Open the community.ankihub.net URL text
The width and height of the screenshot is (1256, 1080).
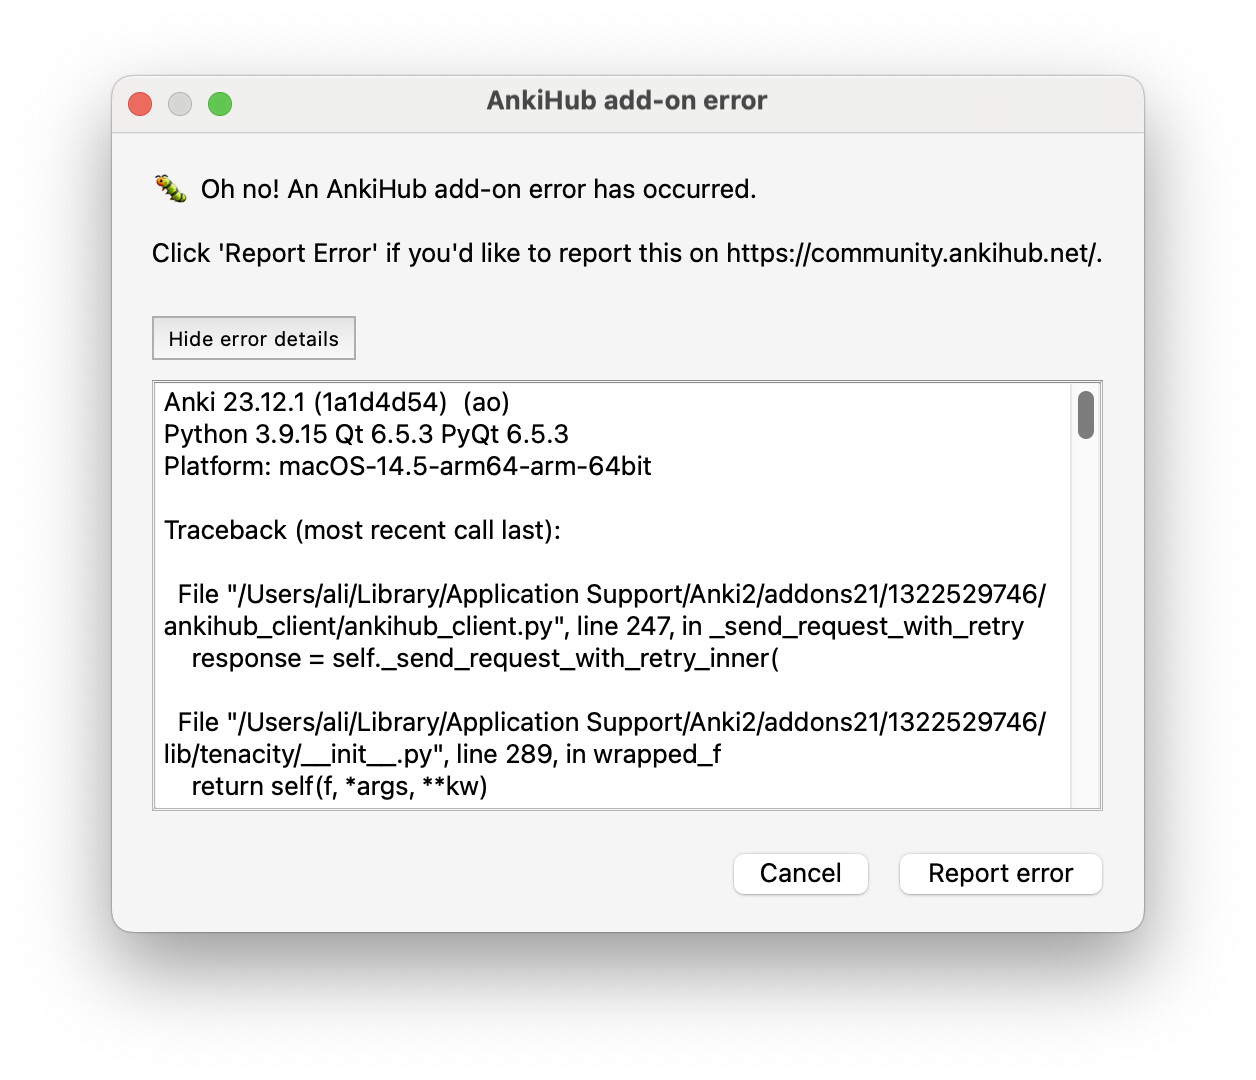[x=912, y=254]
